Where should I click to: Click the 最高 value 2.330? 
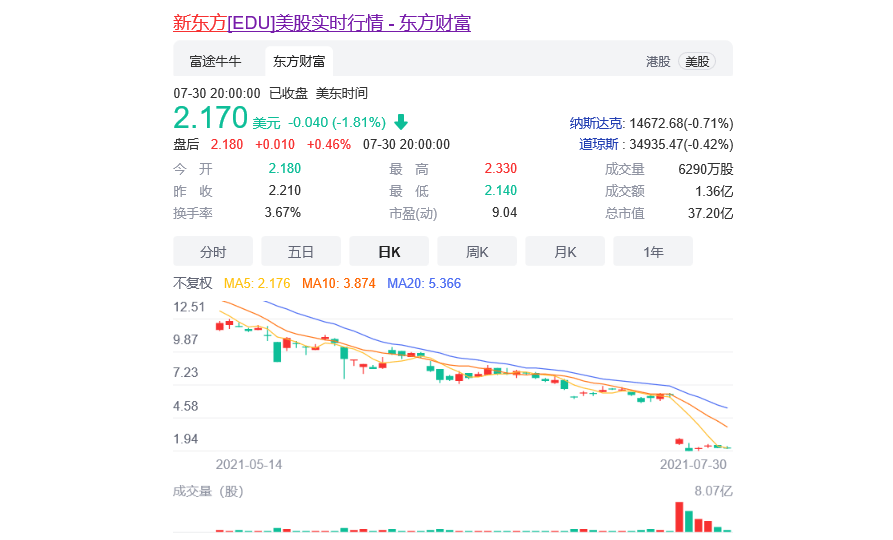click(x=501, y=168)
